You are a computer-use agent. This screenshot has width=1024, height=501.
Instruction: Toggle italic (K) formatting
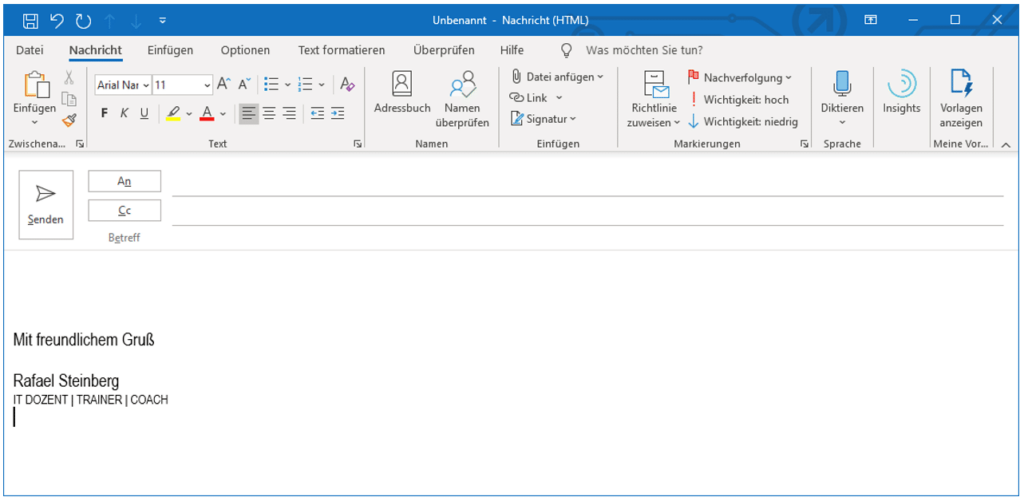(124, 114)
